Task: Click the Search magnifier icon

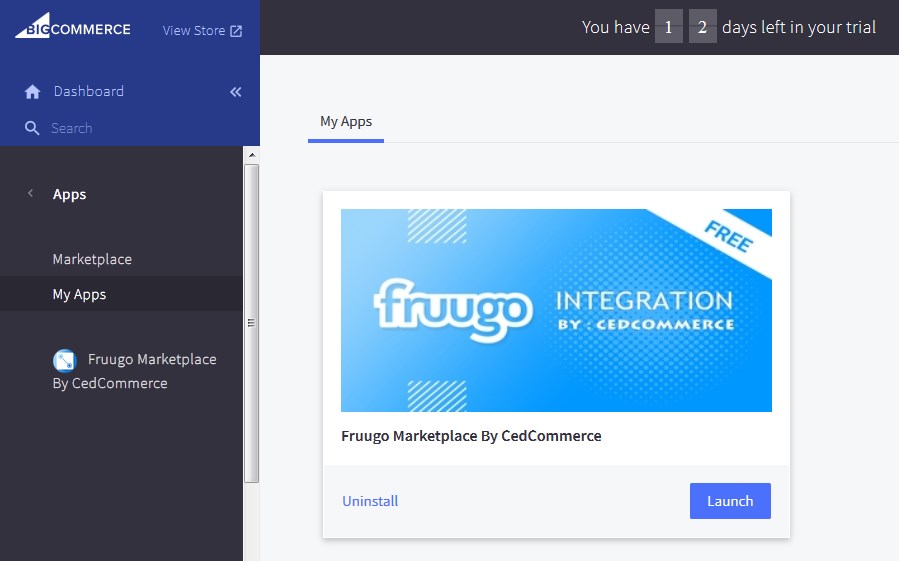Action: (x=32, y=128)
